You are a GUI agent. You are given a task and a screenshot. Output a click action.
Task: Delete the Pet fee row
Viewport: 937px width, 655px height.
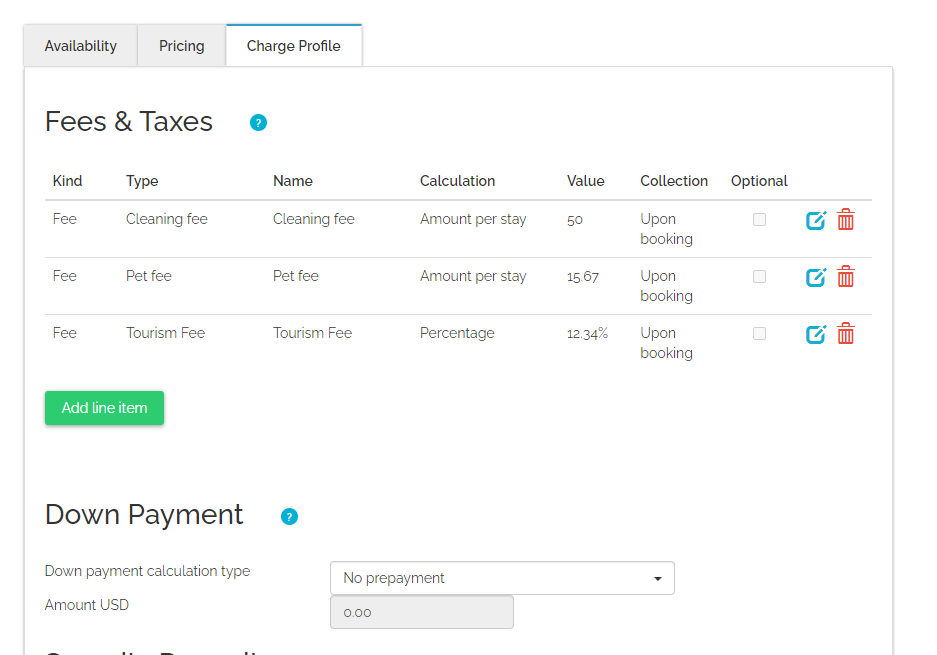(846, 277)
